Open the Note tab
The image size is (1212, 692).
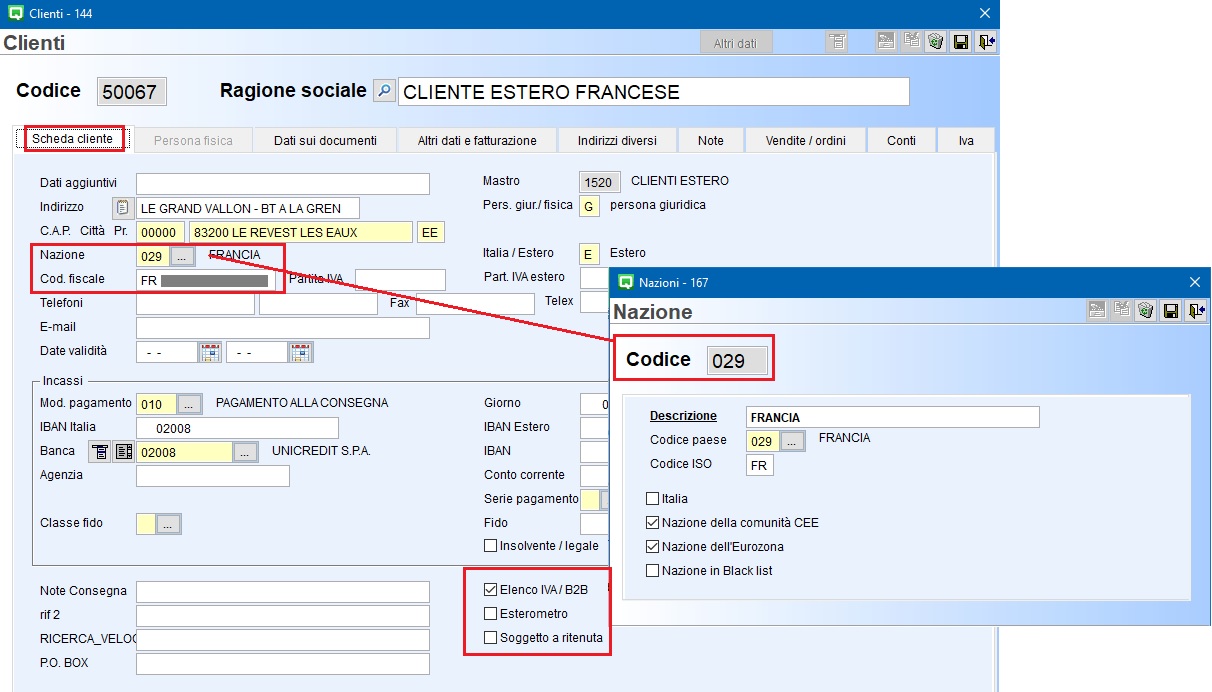click(711, 141)
